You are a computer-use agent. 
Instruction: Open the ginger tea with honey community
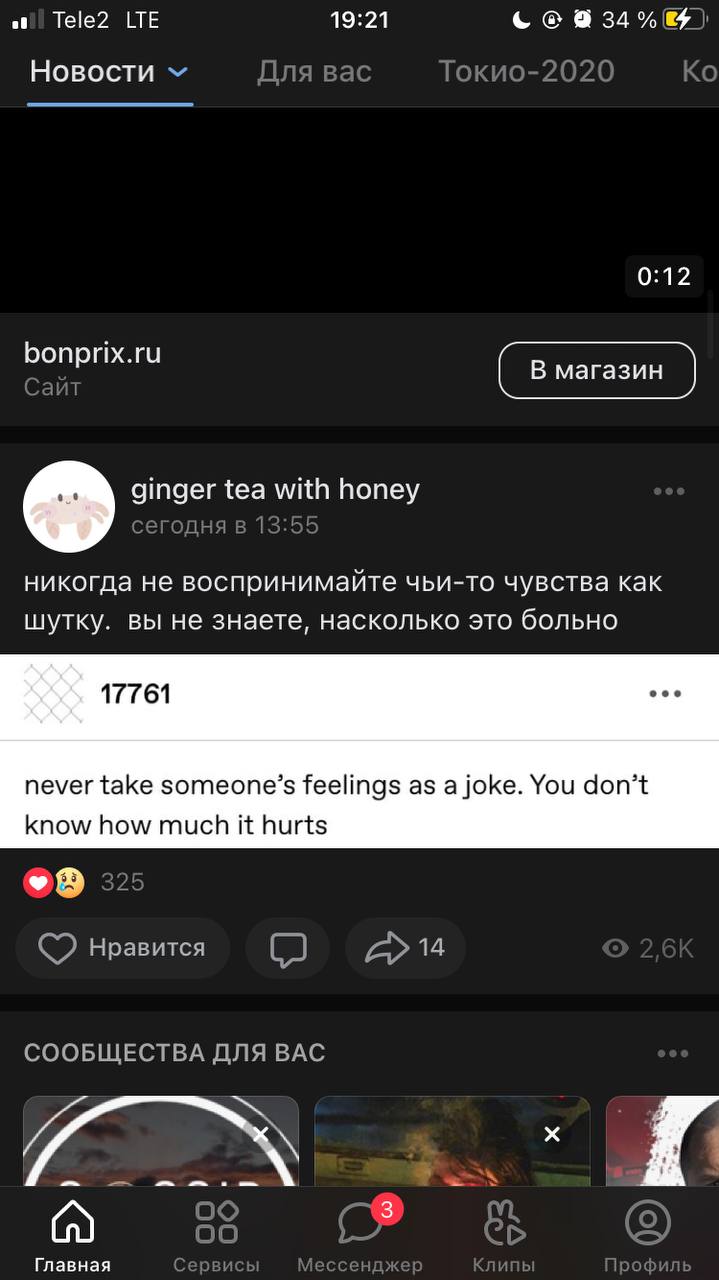(275, 489)
